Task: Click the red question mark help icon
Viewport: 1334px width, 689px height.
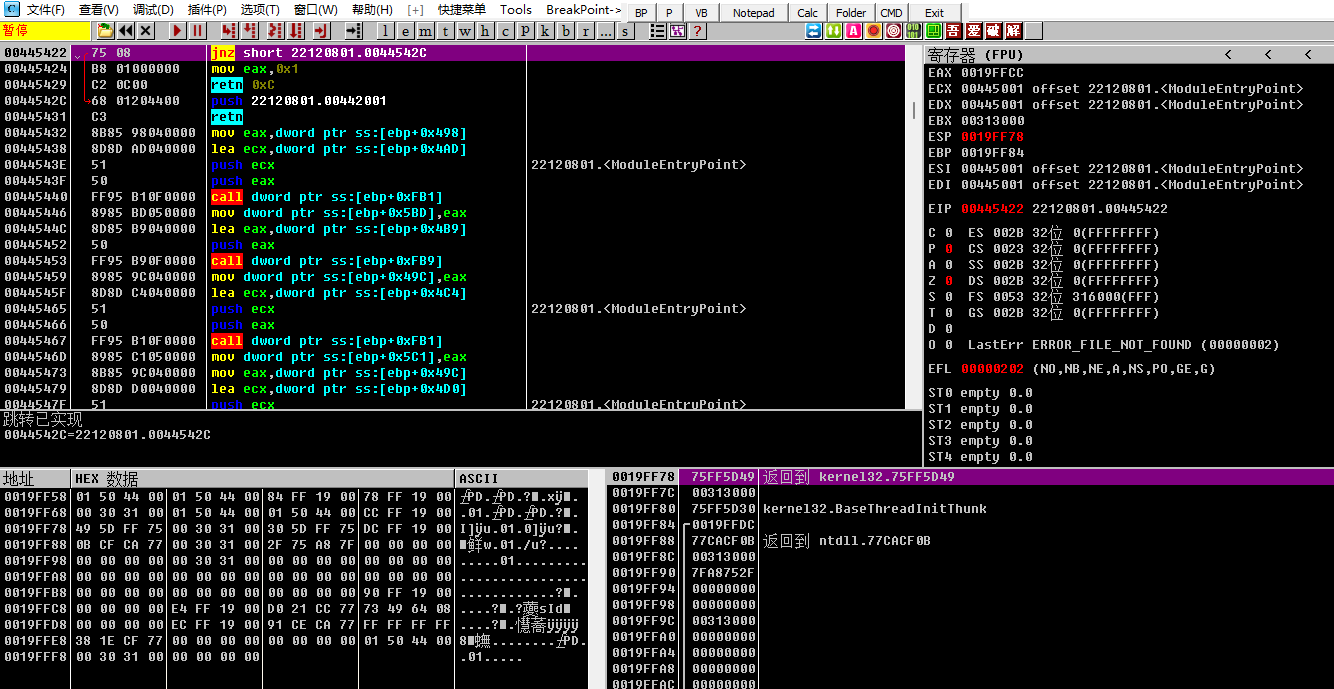Action: (x=697, y=31)
